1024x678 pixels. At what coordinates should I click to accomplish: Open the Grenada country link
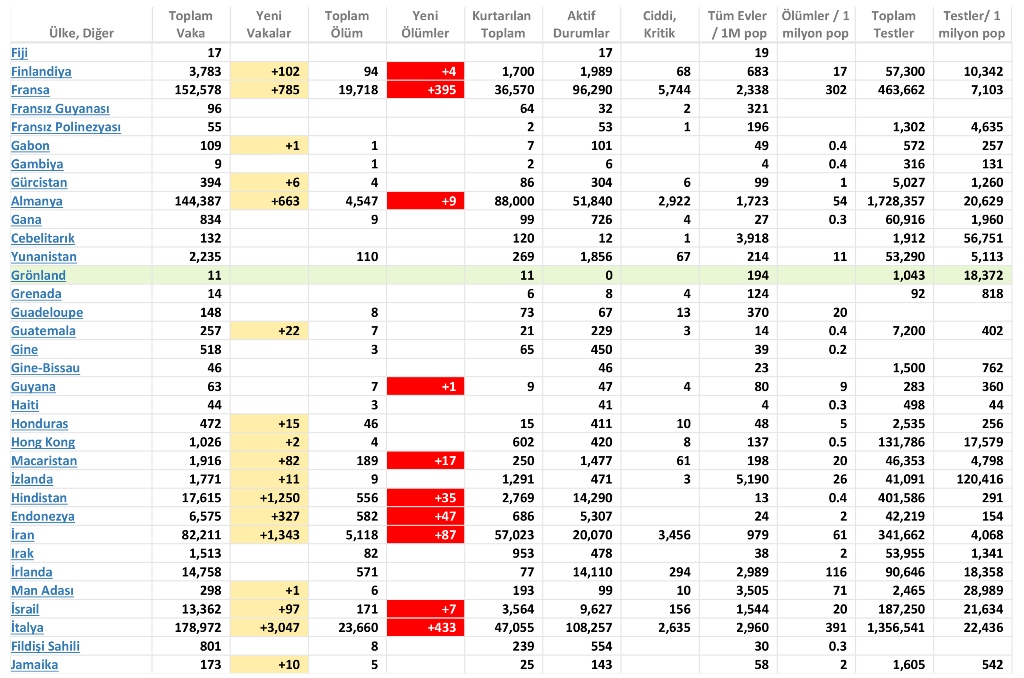tap(36, 294)
